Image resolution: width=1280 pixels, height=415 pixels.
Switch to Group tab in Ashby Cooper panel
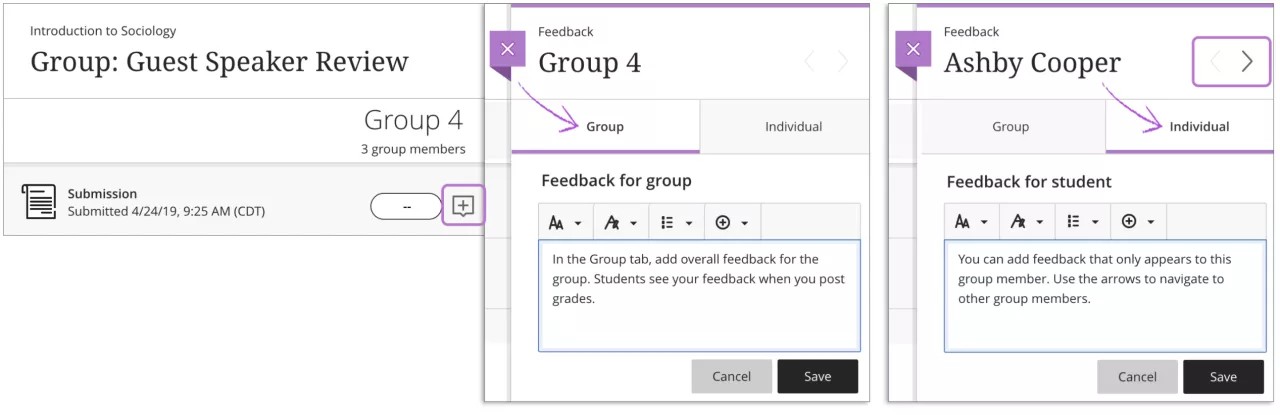1010,127
